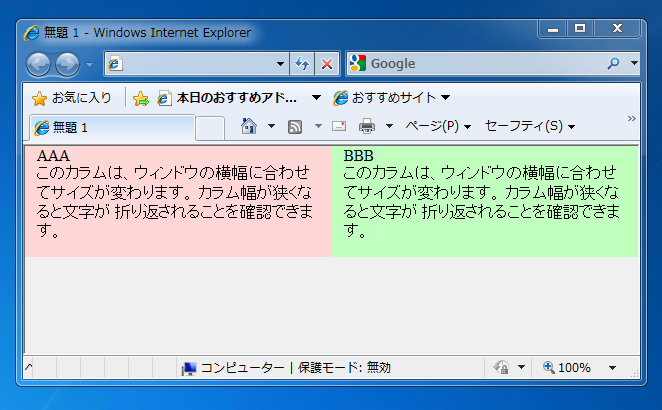Open the ページ(P) menu
662x410 pixels.
438,126
